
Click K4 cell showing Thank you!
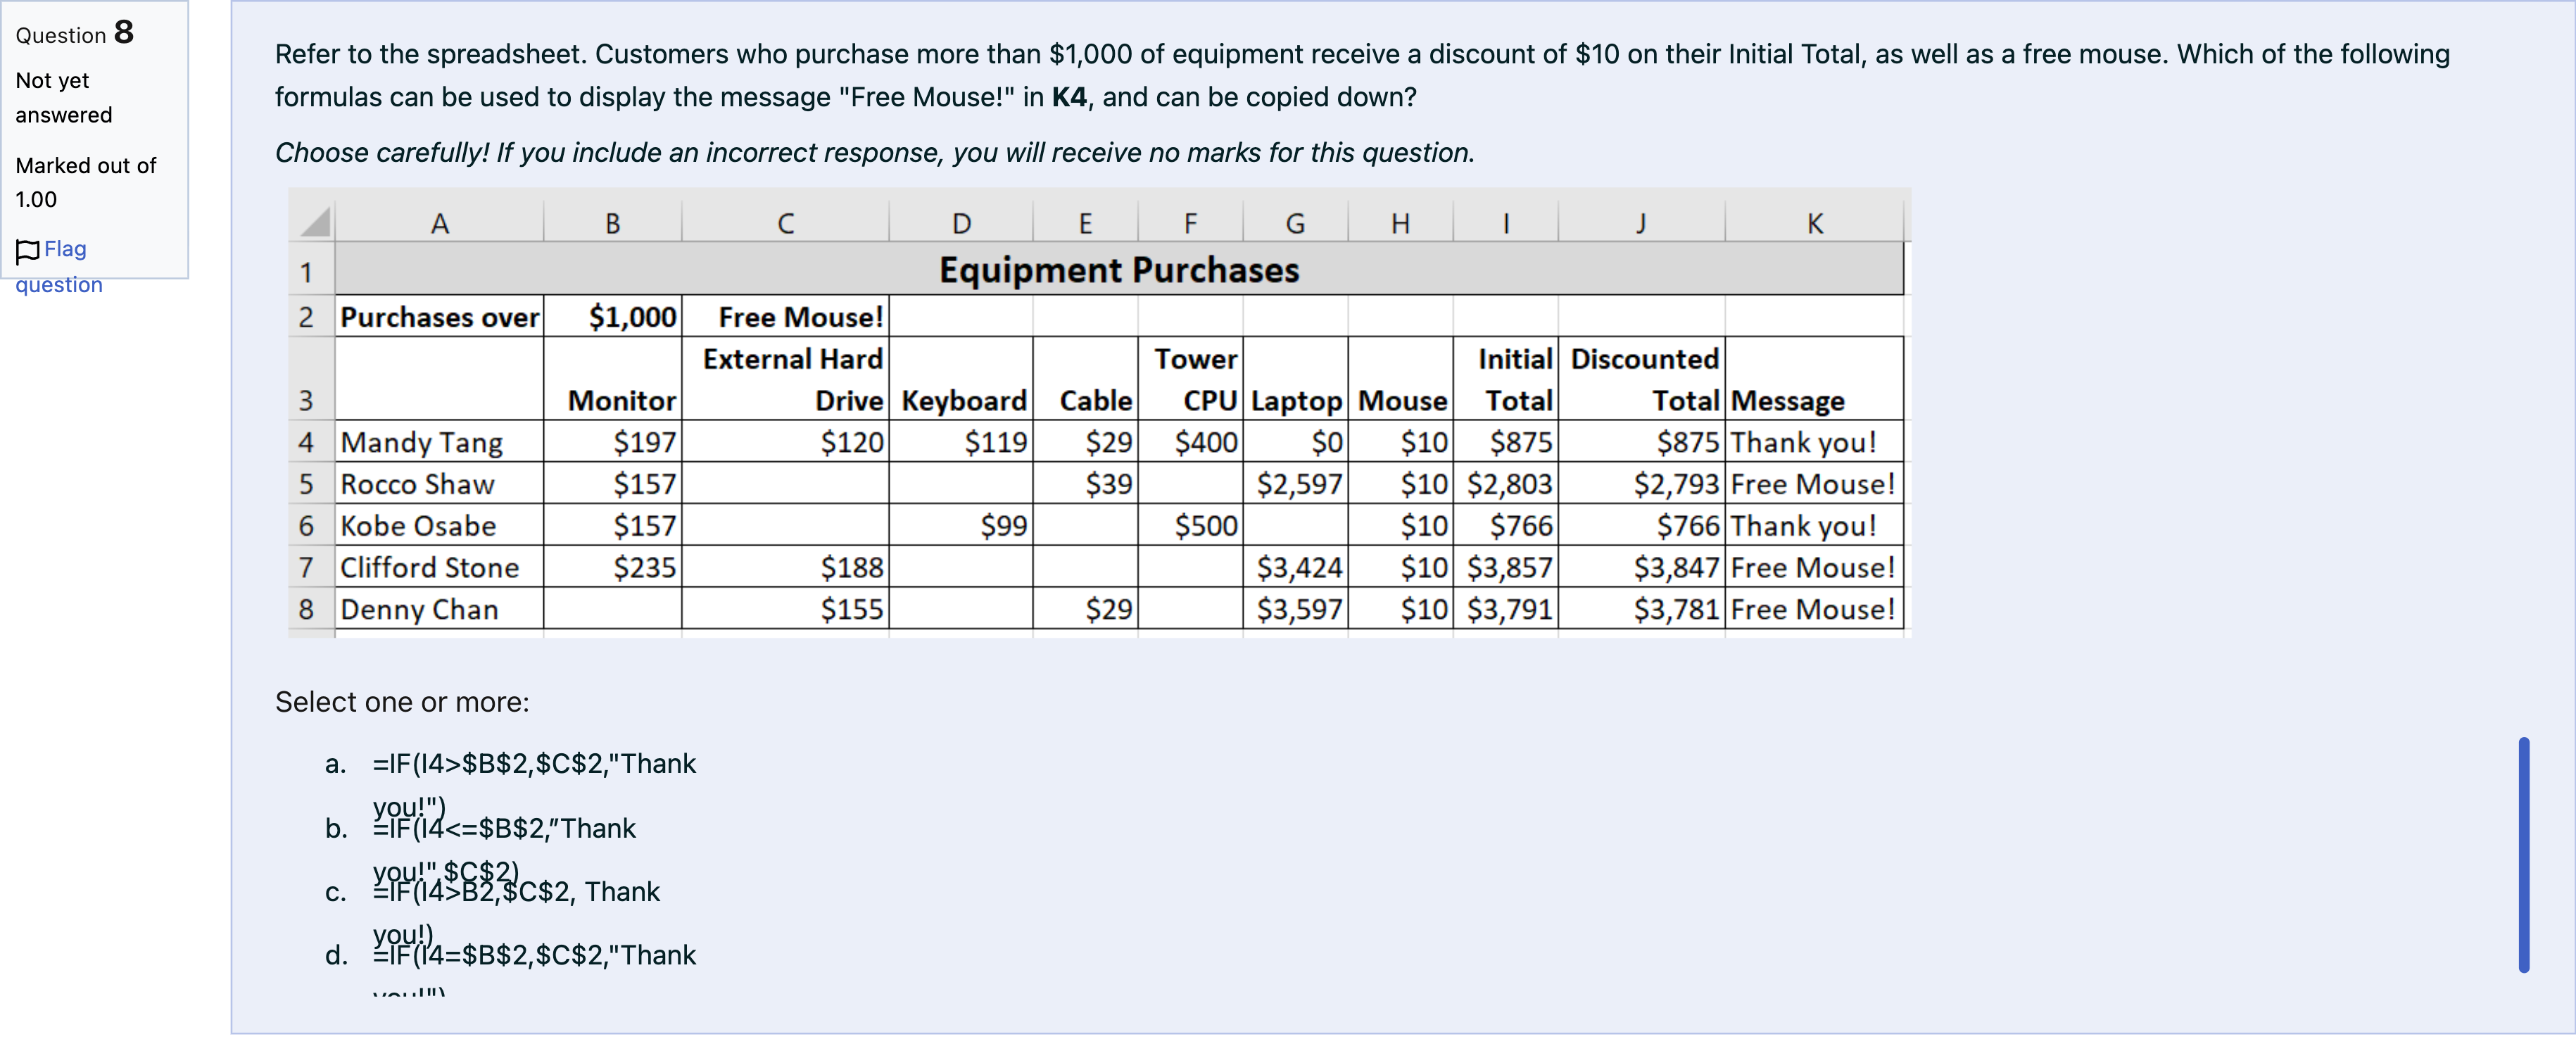pos(1814,442)
